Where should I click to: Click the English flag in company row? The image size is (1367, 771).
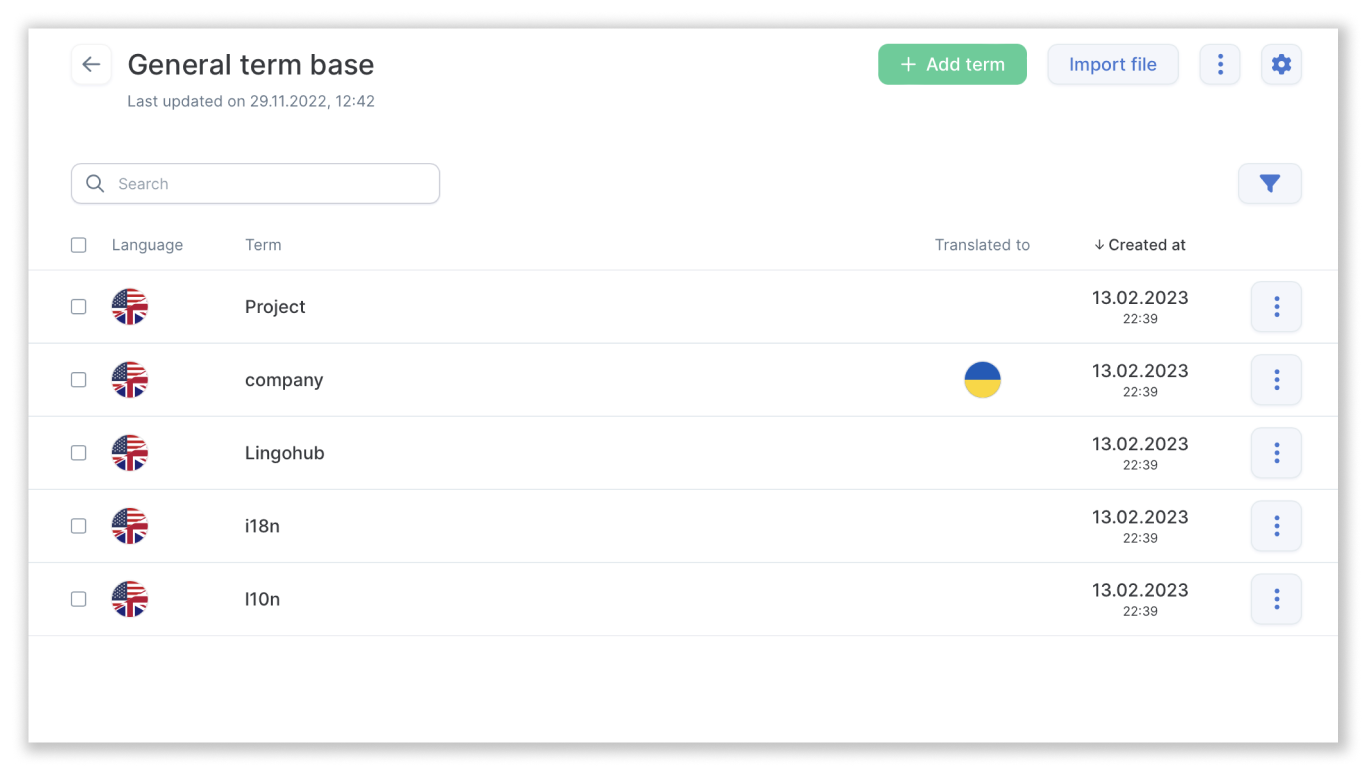point(130,380)
